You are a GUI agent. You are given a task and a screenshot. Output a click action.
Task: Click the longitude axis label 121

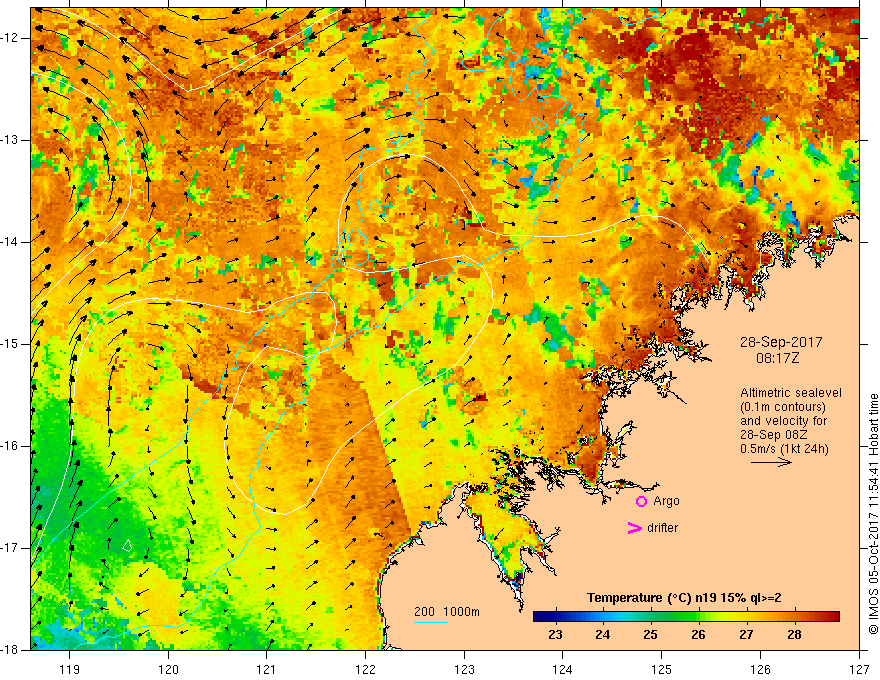(x=267, y=669)
